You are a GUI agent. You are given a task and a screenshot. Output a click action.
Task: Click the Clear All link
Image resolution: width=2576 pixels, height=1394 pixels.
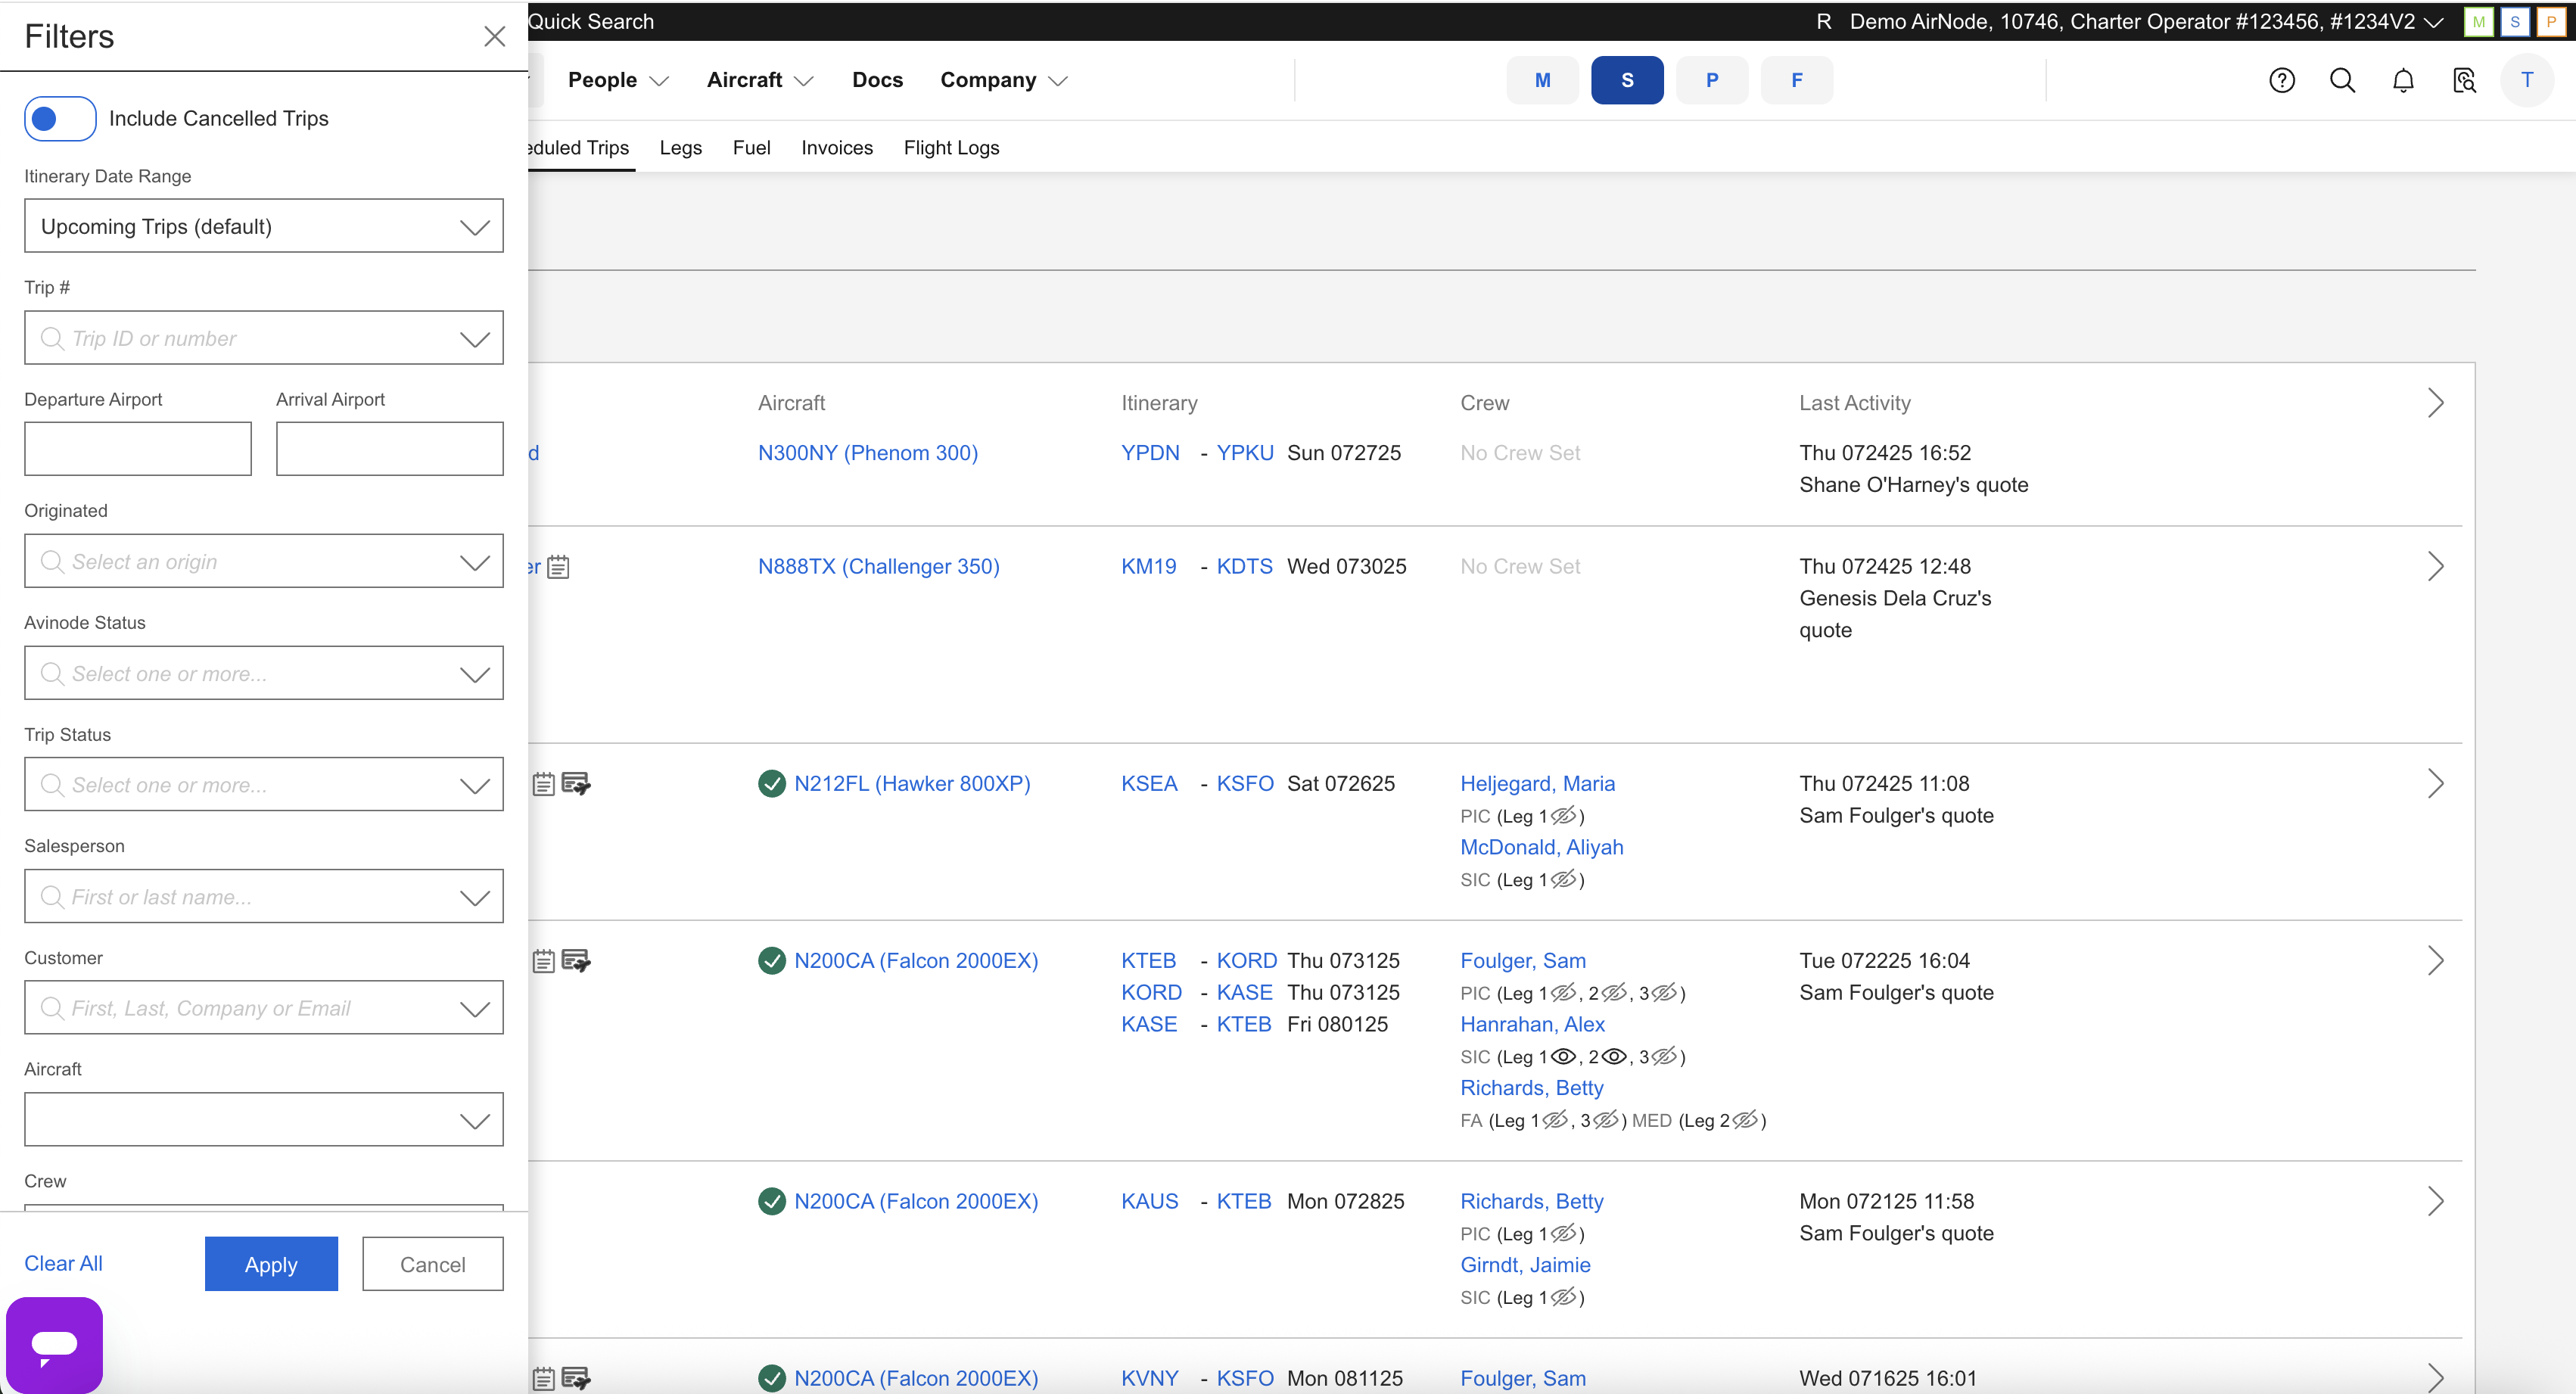[x=63, y=1263]
